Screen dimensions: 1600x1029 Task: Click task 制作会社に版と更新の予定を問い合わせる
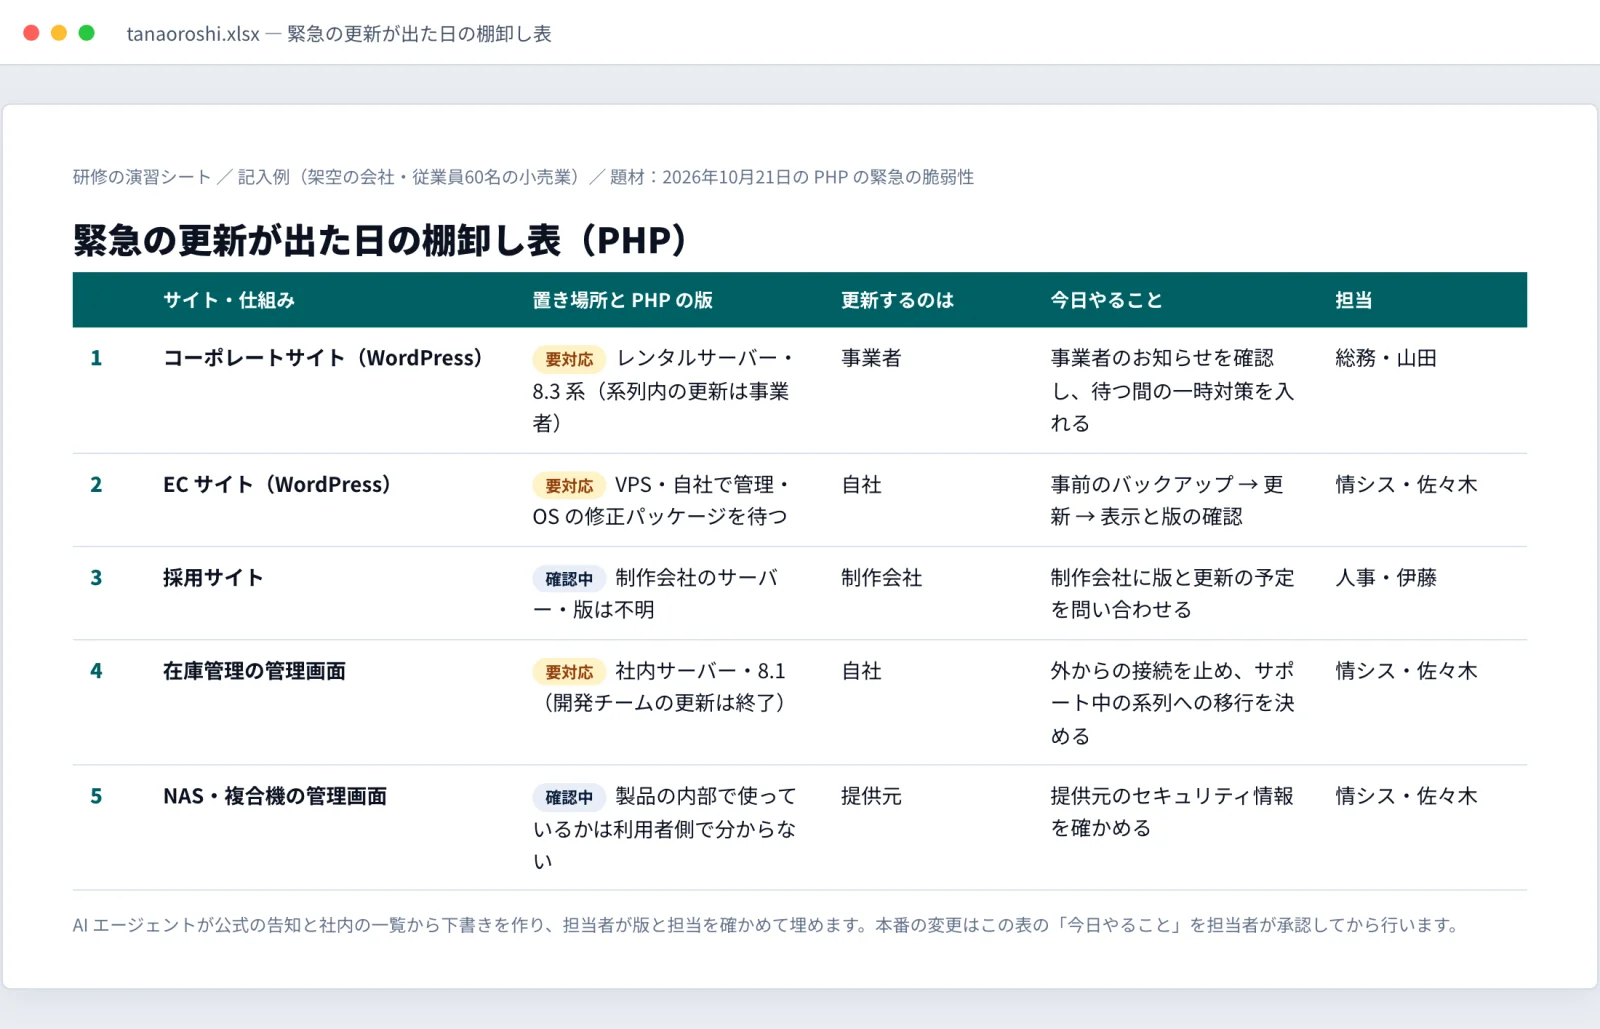coord(1172,594)
